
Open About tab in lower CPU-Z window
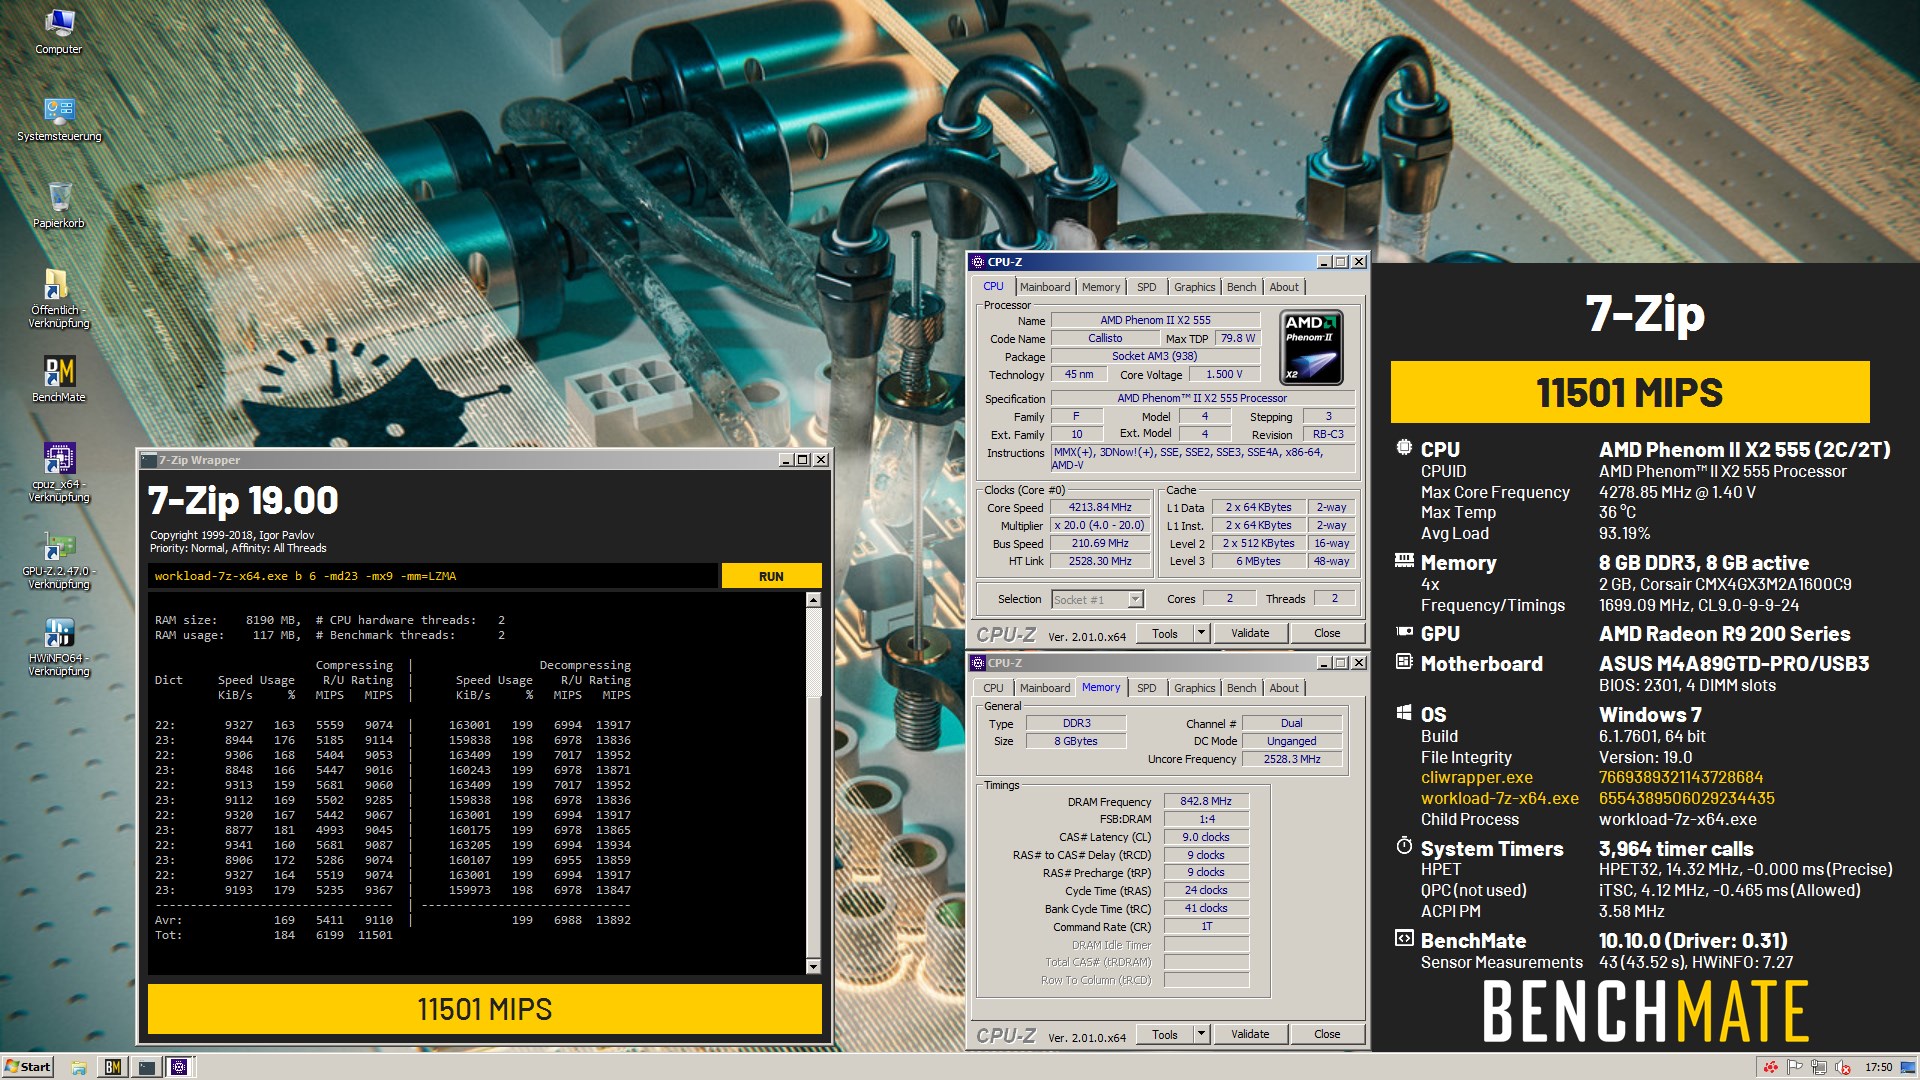[1284, 688]
